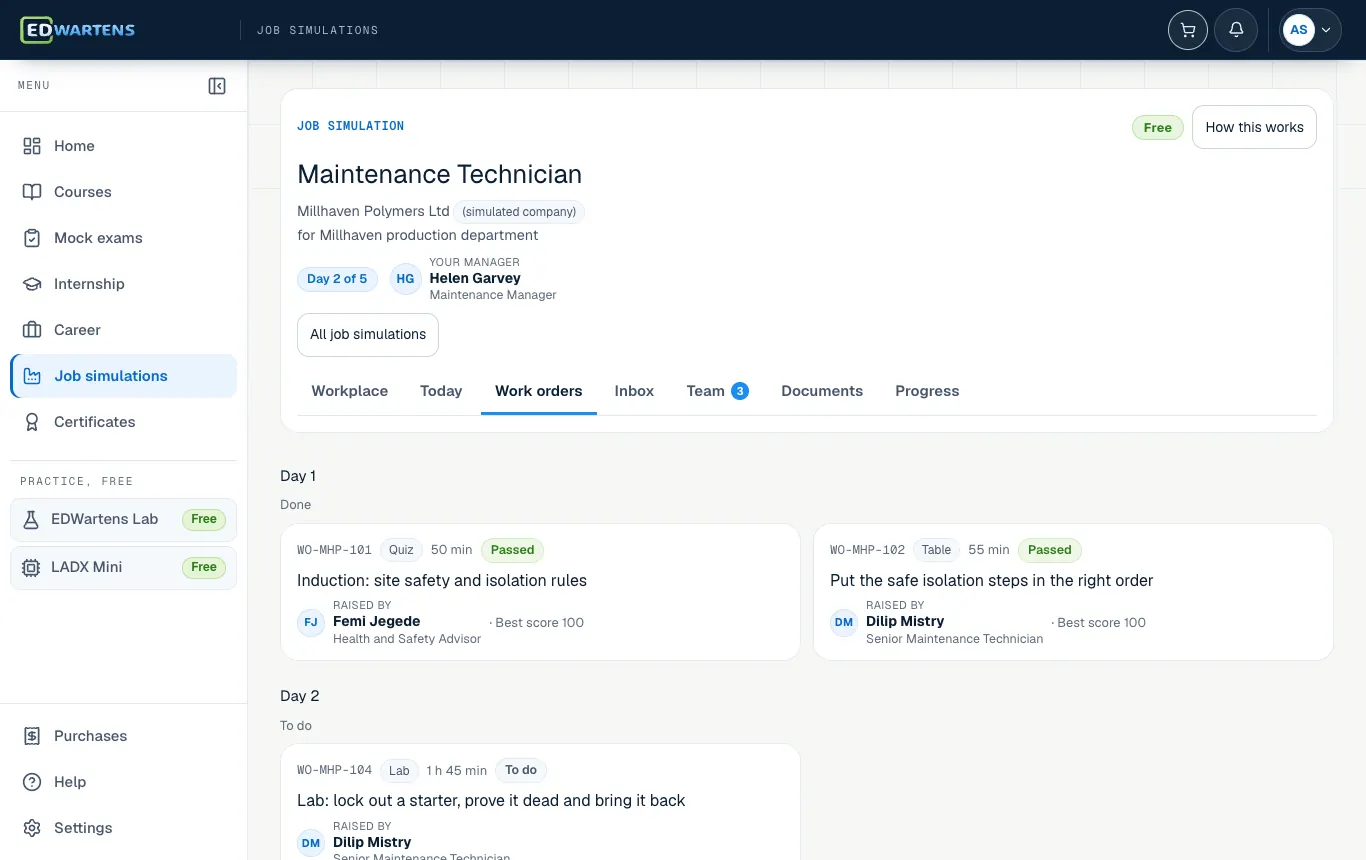The image size is (1366, 860).
Task: Open the Progress tab
Action: pos(927,391)
